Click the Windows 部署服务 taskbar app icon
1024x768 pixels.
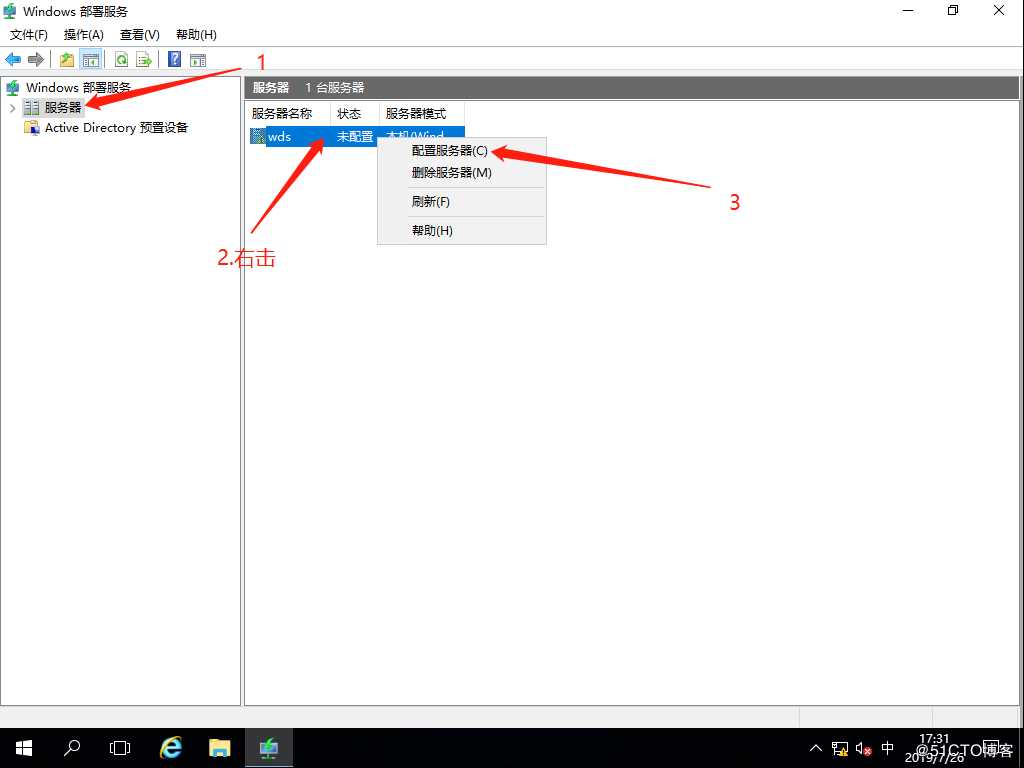tap(268, 748)
